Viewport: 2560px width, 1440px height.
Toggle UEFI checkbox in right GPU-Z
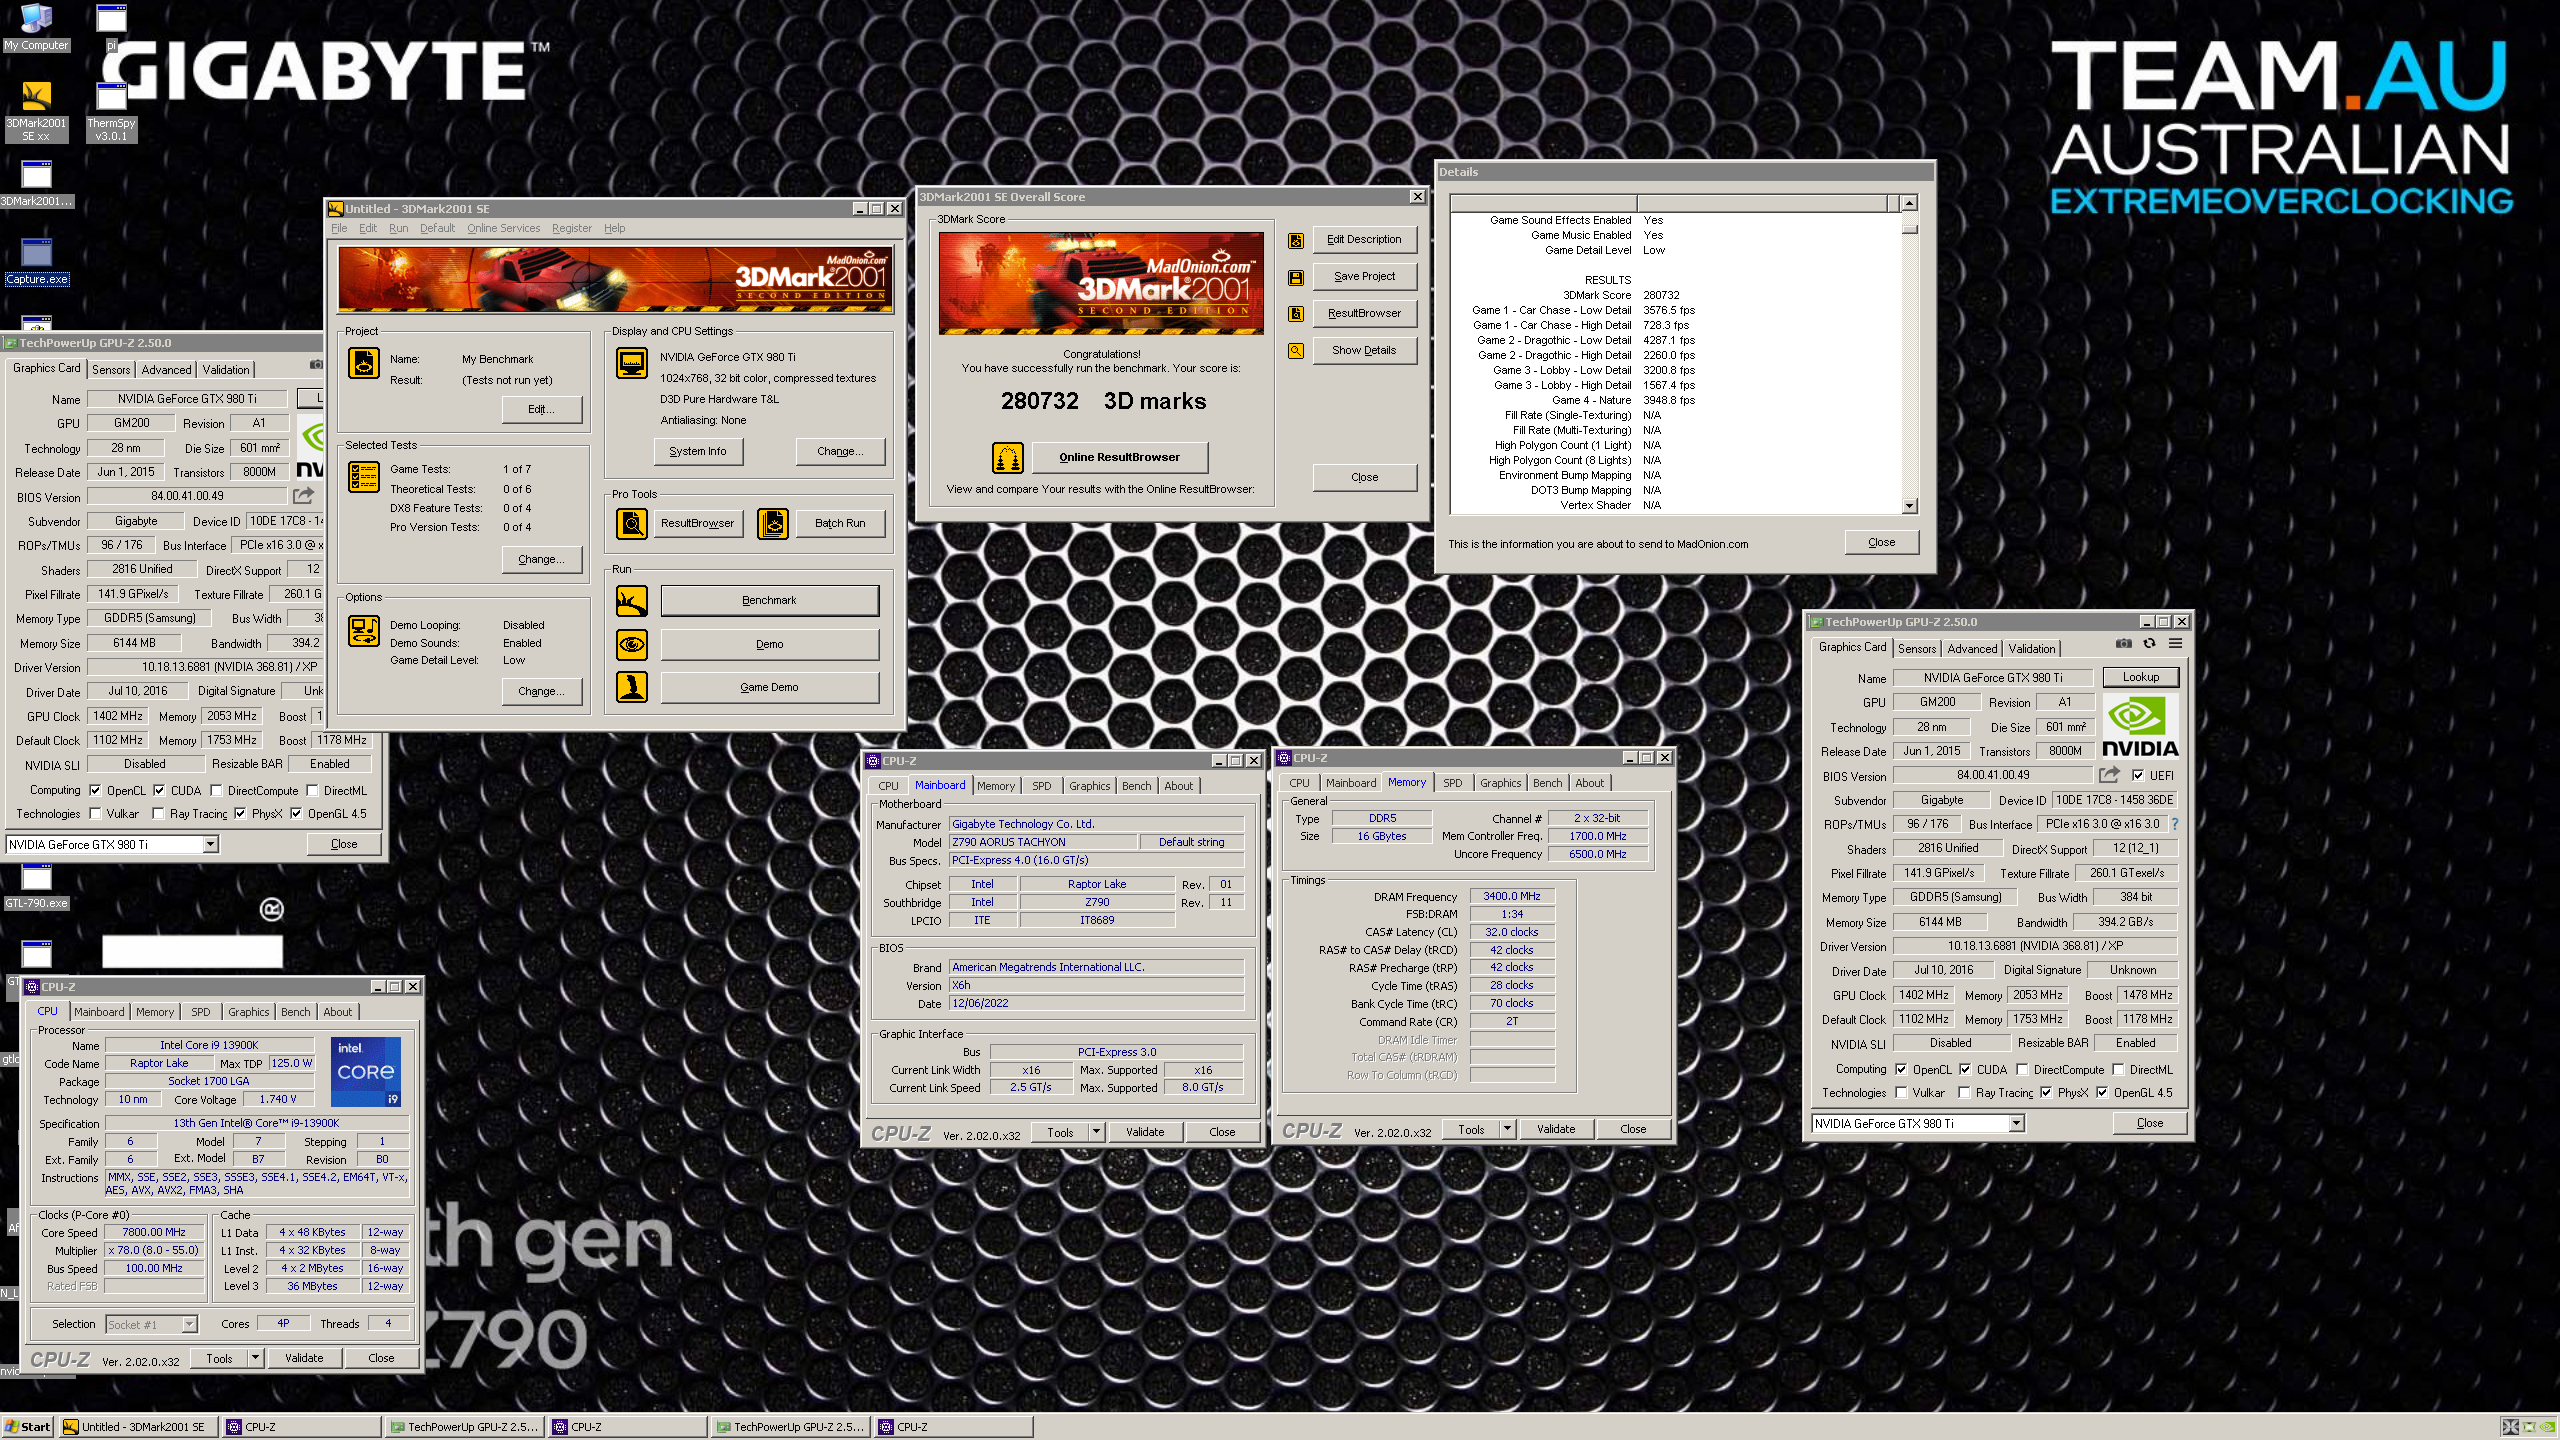coord(2138,776)
